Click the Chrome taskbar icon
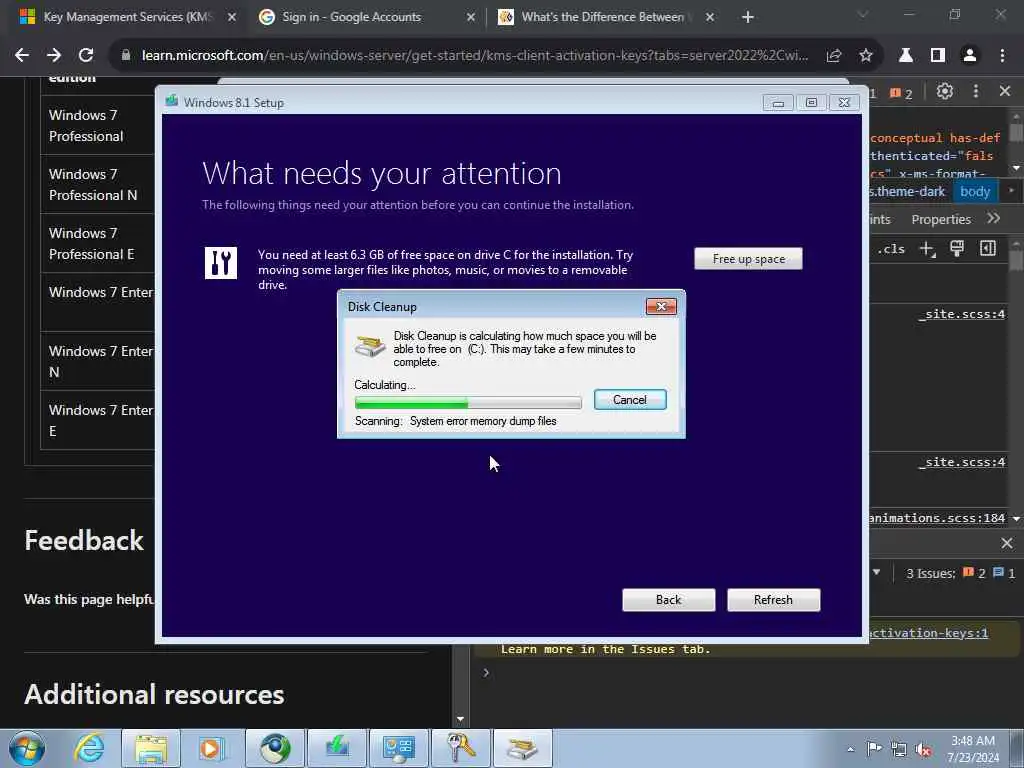The width and height of the screenshot is (1024, 768). click(275, 748)
